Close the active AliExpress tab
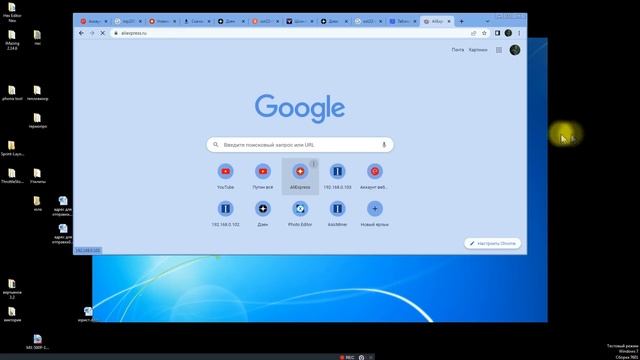 point(449,21)
